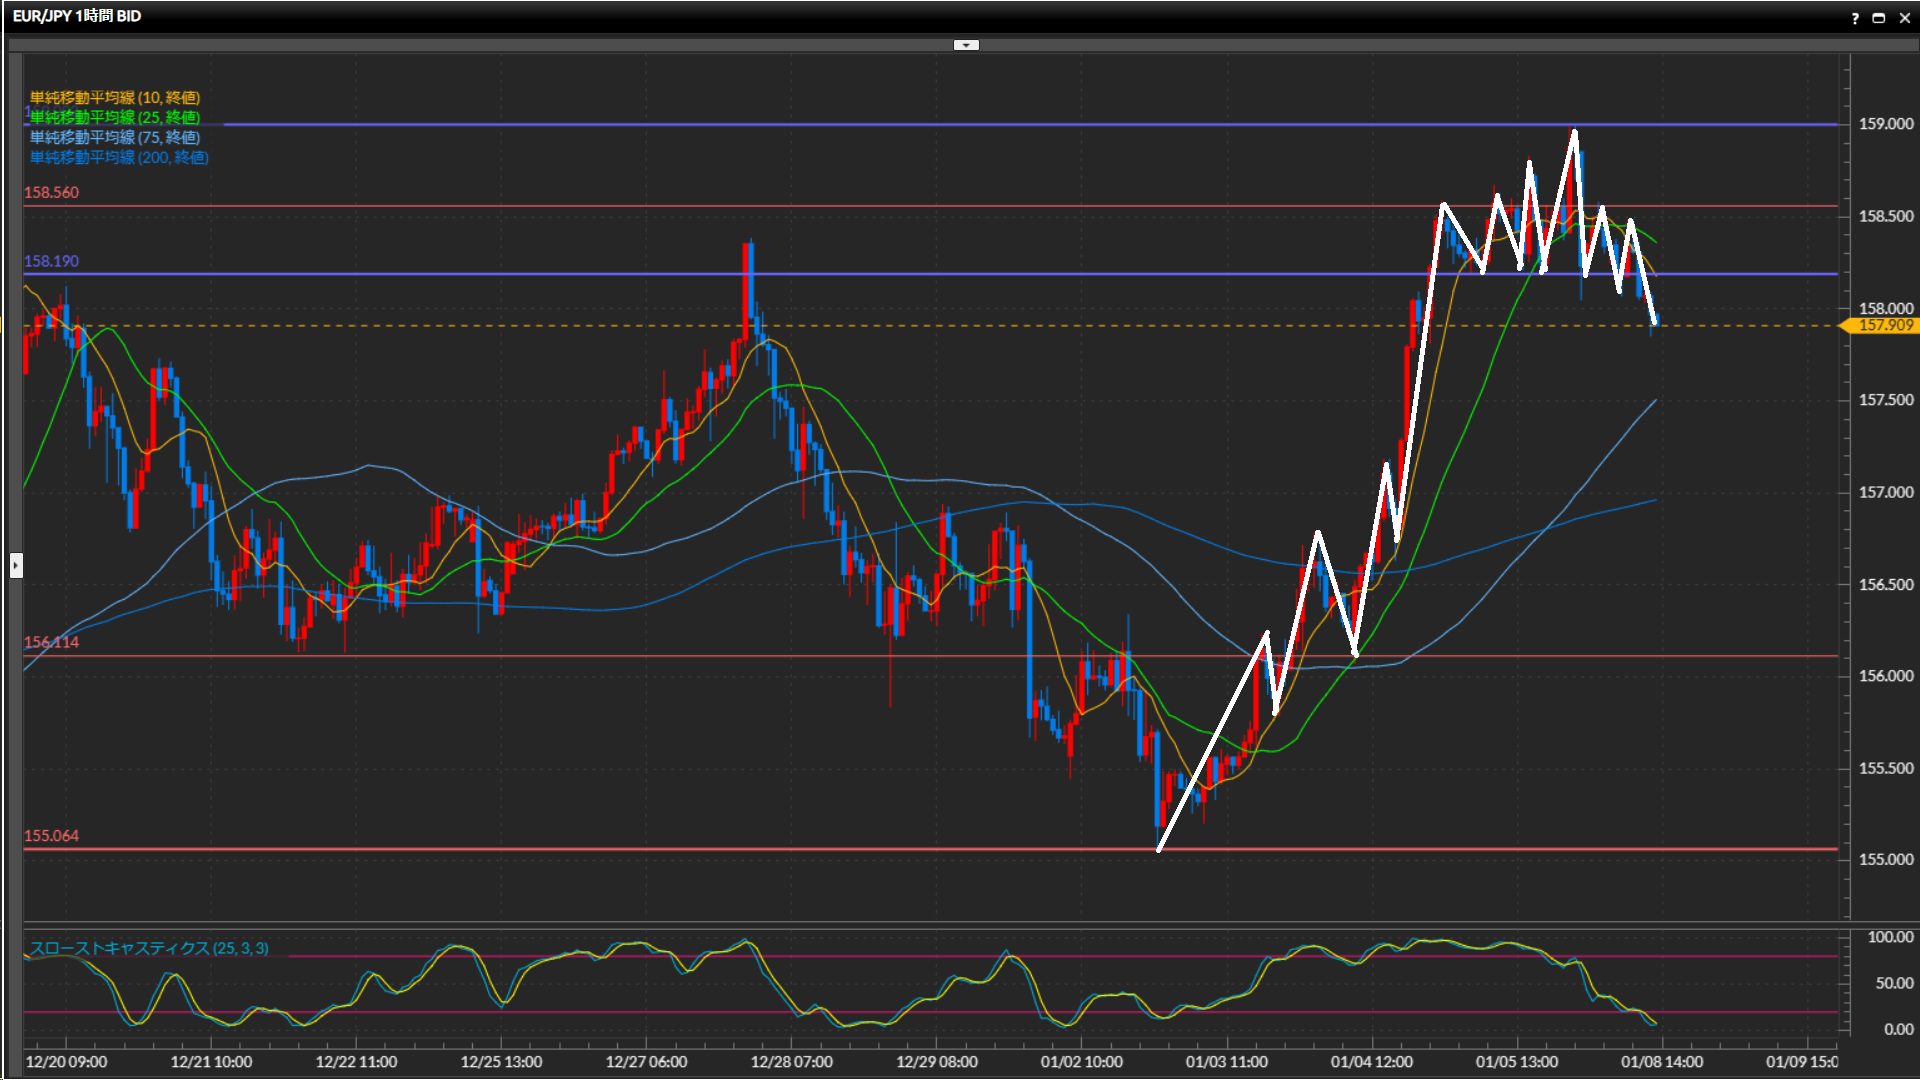Select the 200-period moving average label
Screen dimensions: 1920x1080
tap(119, 157)
